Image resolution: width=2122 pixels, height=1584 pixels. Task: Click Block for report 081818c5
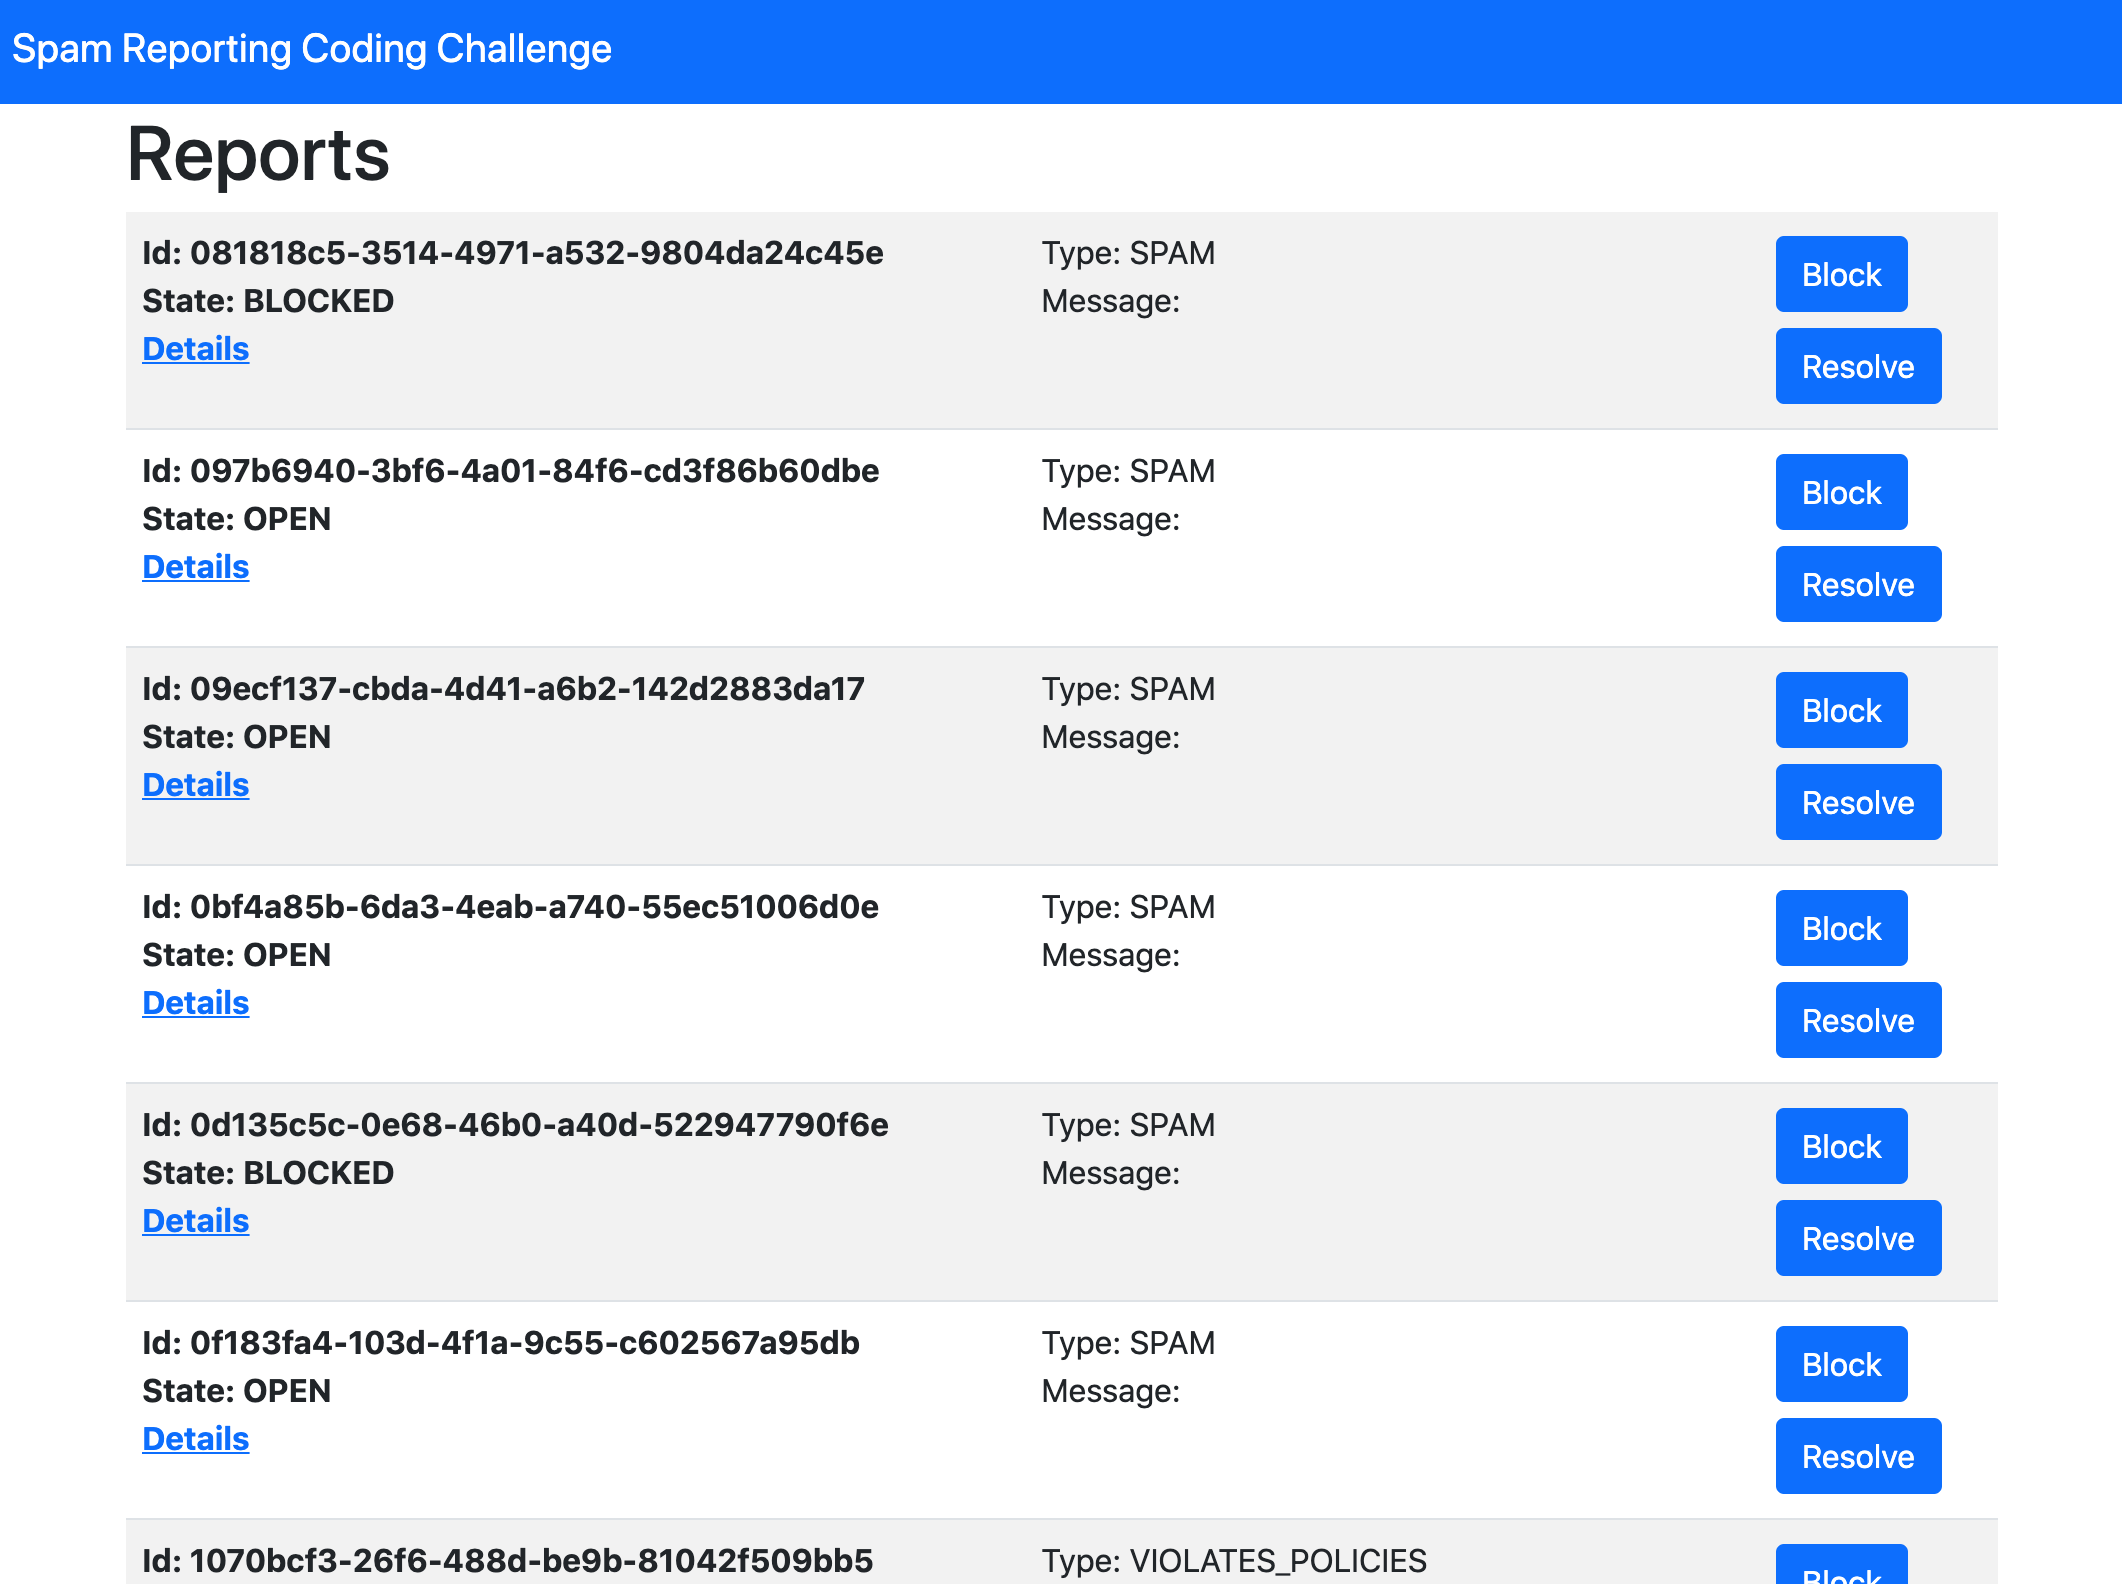coord(1840,274)
